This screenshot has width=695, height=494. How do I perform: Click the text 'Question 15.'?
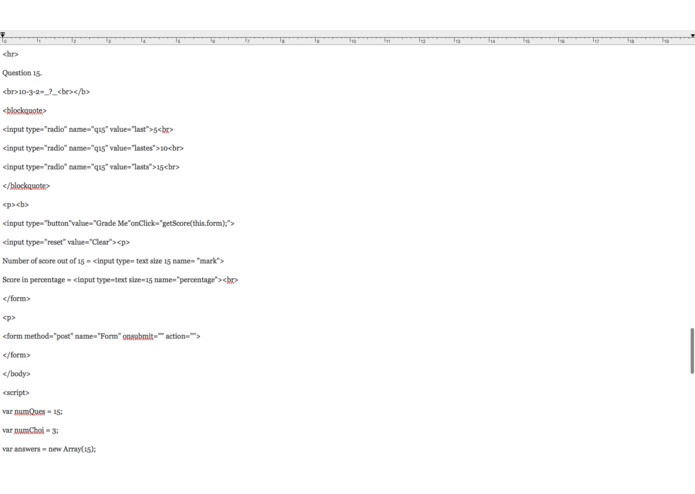pos(22,73)
